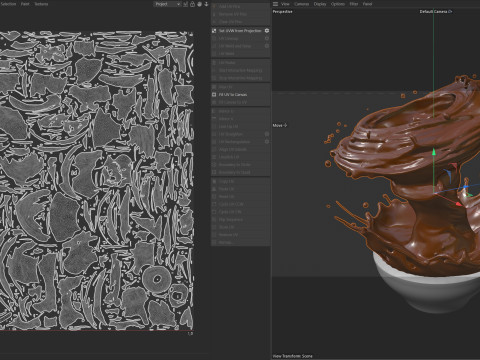Click the icon next to Default Camera

coord(450,12)
